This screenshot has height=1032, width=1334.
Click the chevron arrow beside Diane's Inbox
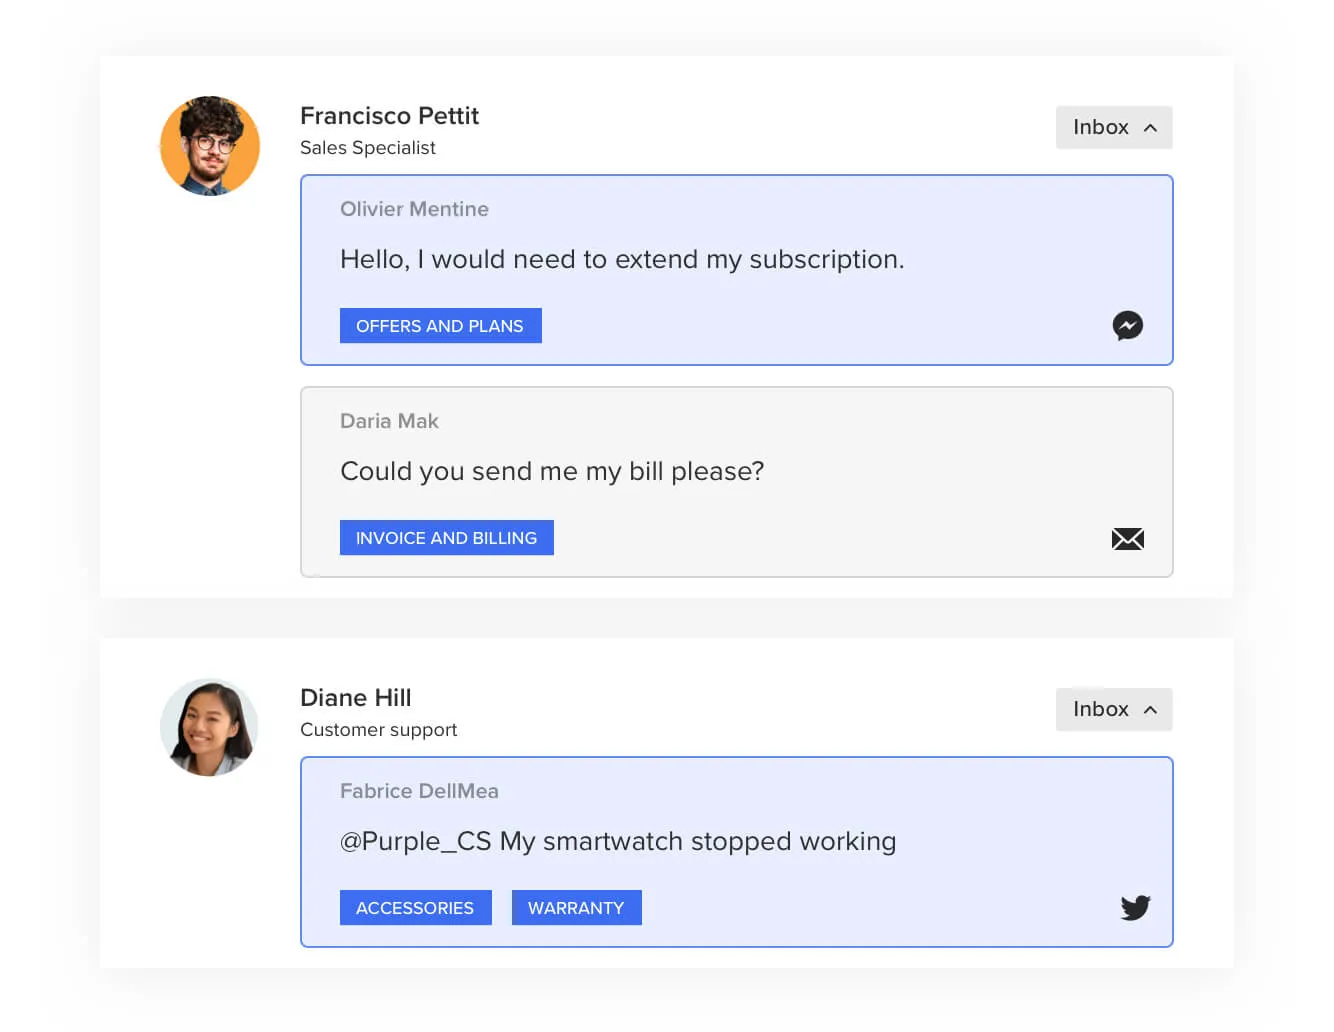tap(1150, 710)
